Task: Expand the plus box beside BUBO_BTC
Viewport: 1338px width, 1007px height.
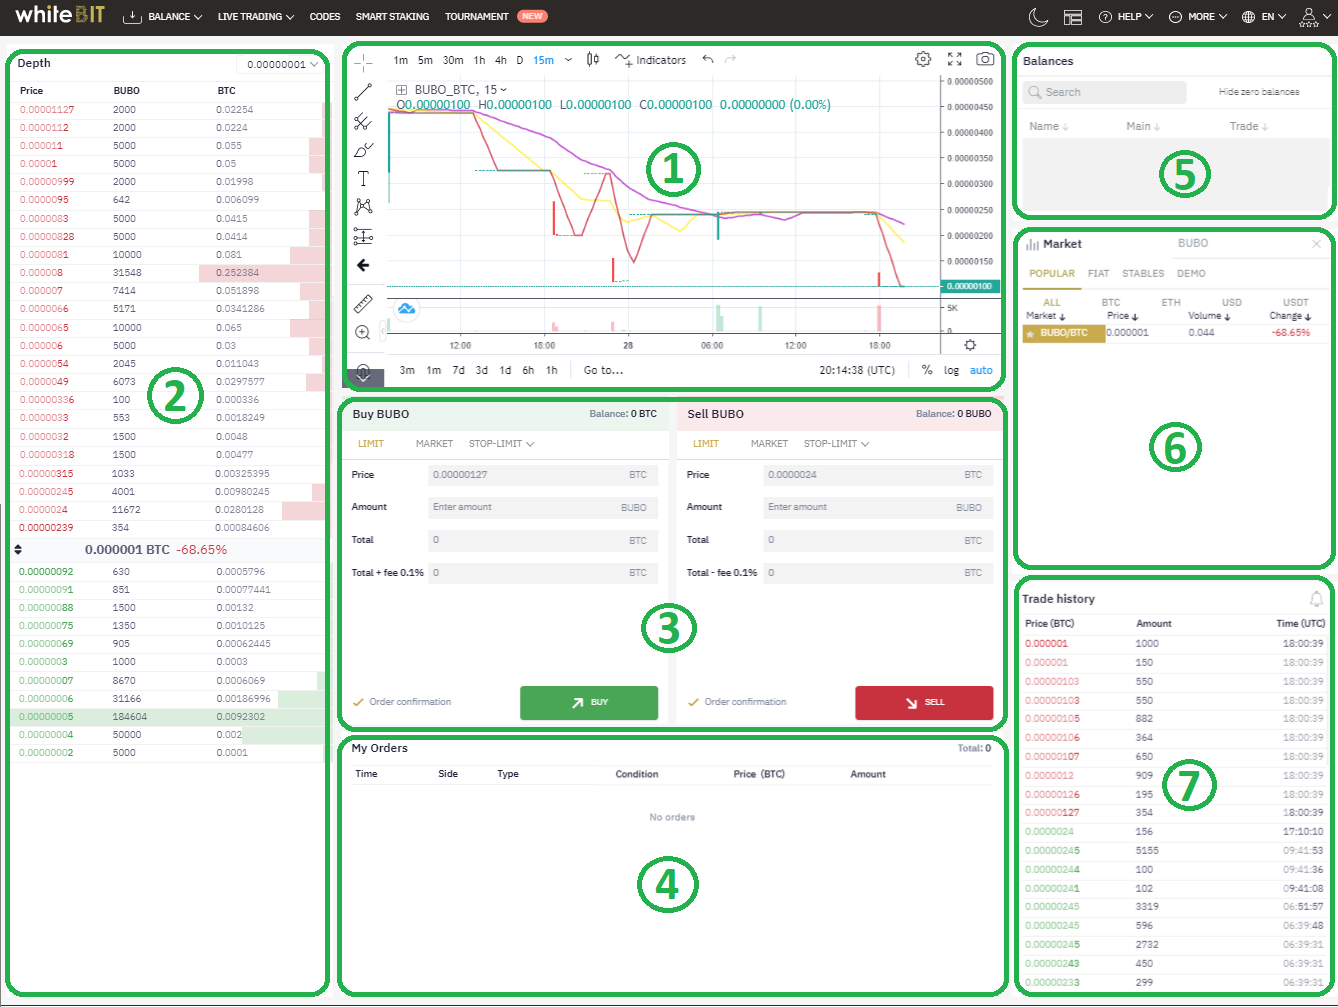Action: coord(402,90)
